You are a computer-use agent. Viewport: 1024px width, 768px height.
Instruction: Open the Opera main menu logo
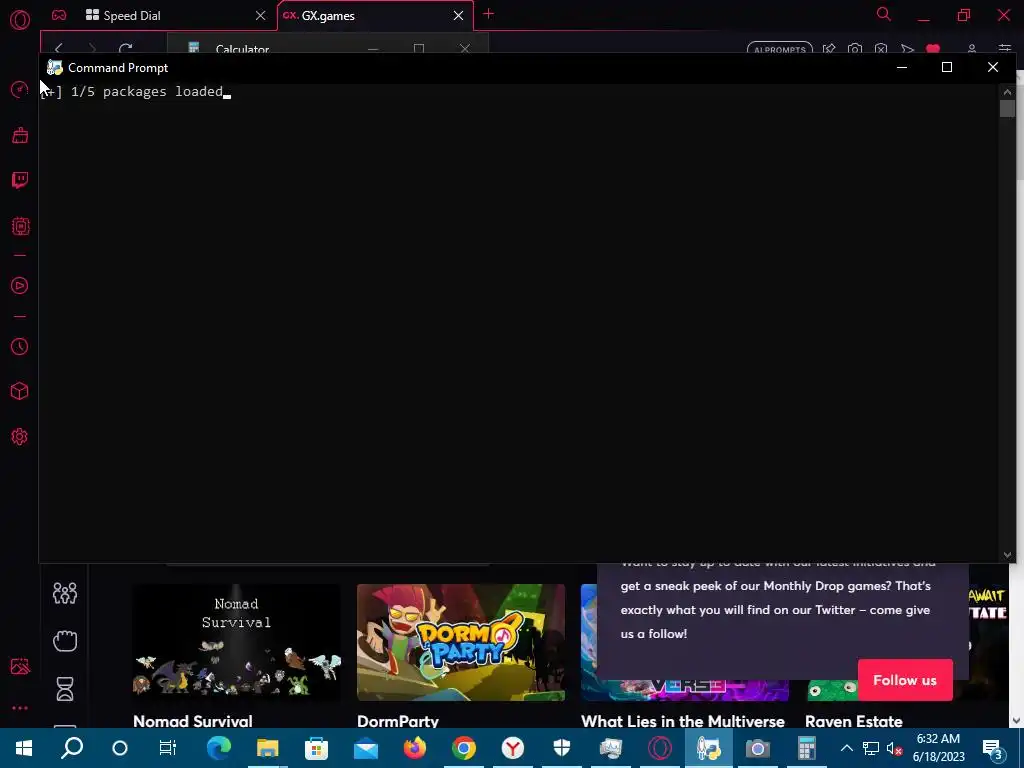20,20
